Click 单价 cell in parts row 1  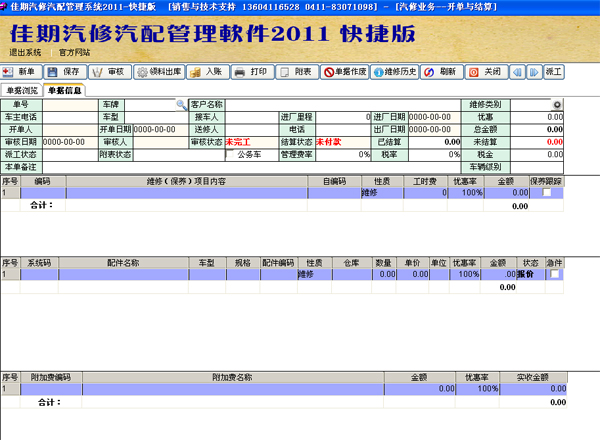click(x=412, y=274)
